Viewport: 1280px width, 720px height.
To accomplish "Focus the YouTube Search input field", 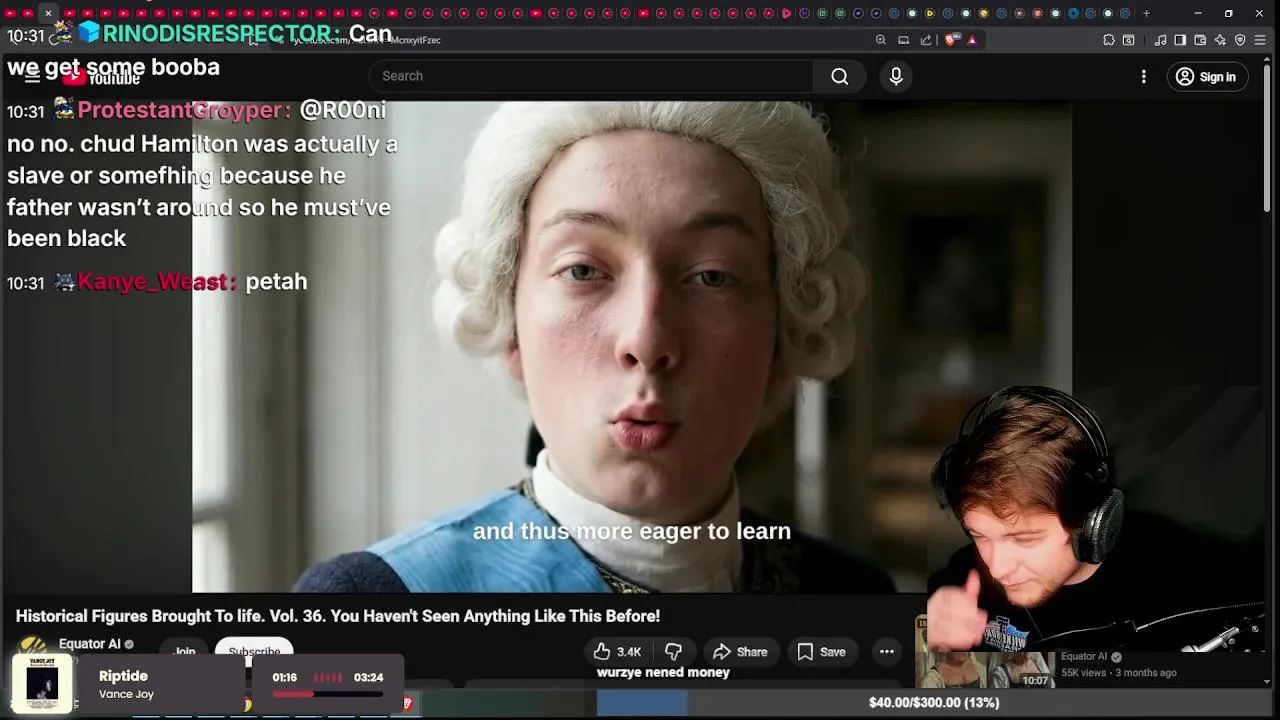I will (x=592, y=76).
